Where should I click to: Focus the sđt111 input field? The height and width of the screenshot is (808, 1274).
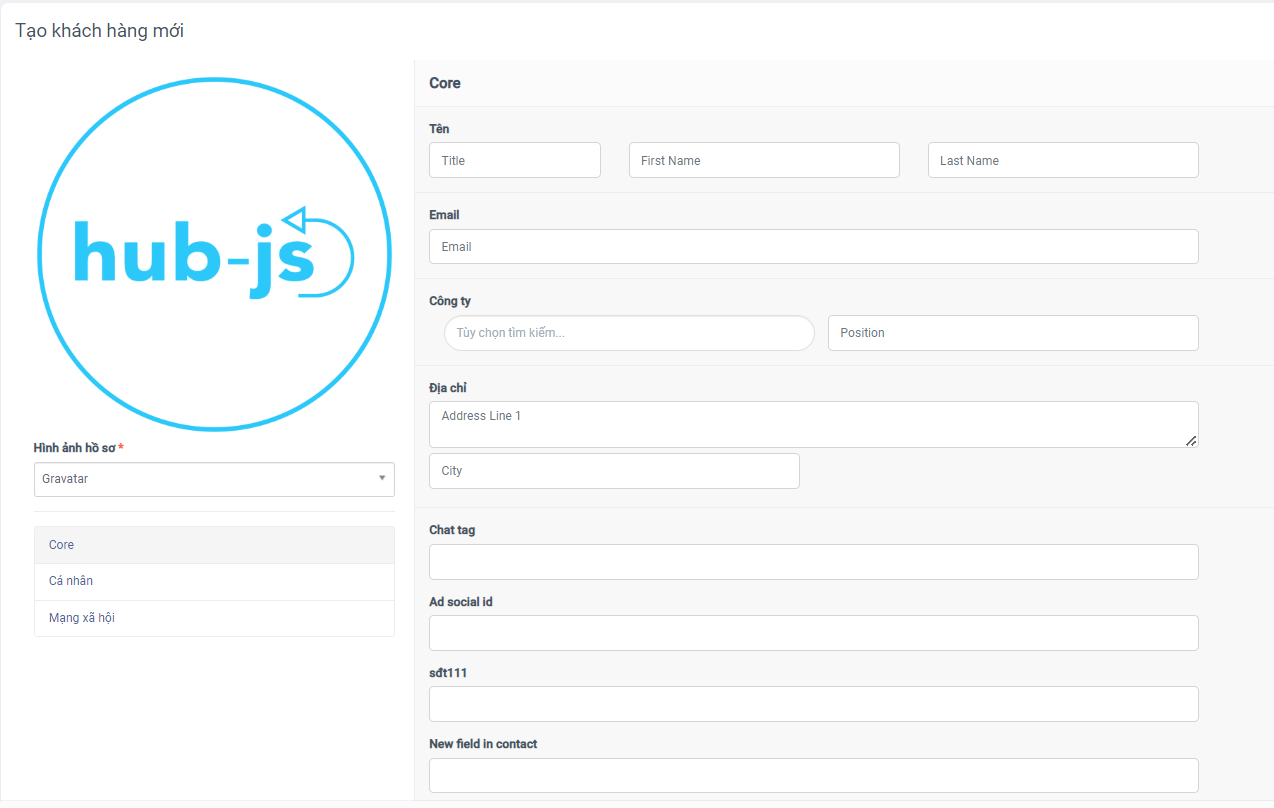point(812,704)
